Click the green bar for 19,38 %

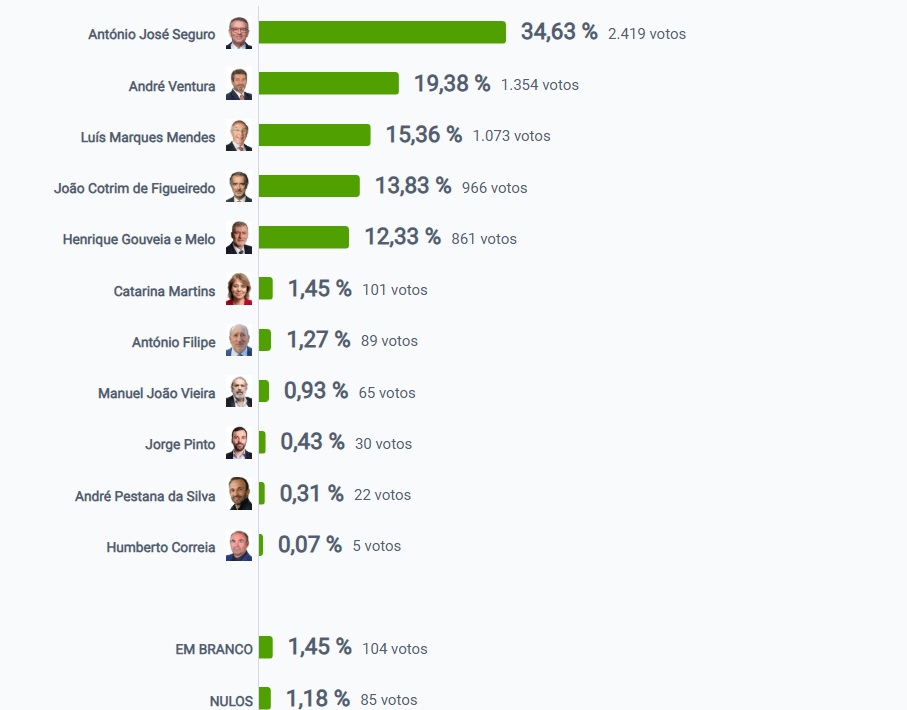(x=329, y=84)
